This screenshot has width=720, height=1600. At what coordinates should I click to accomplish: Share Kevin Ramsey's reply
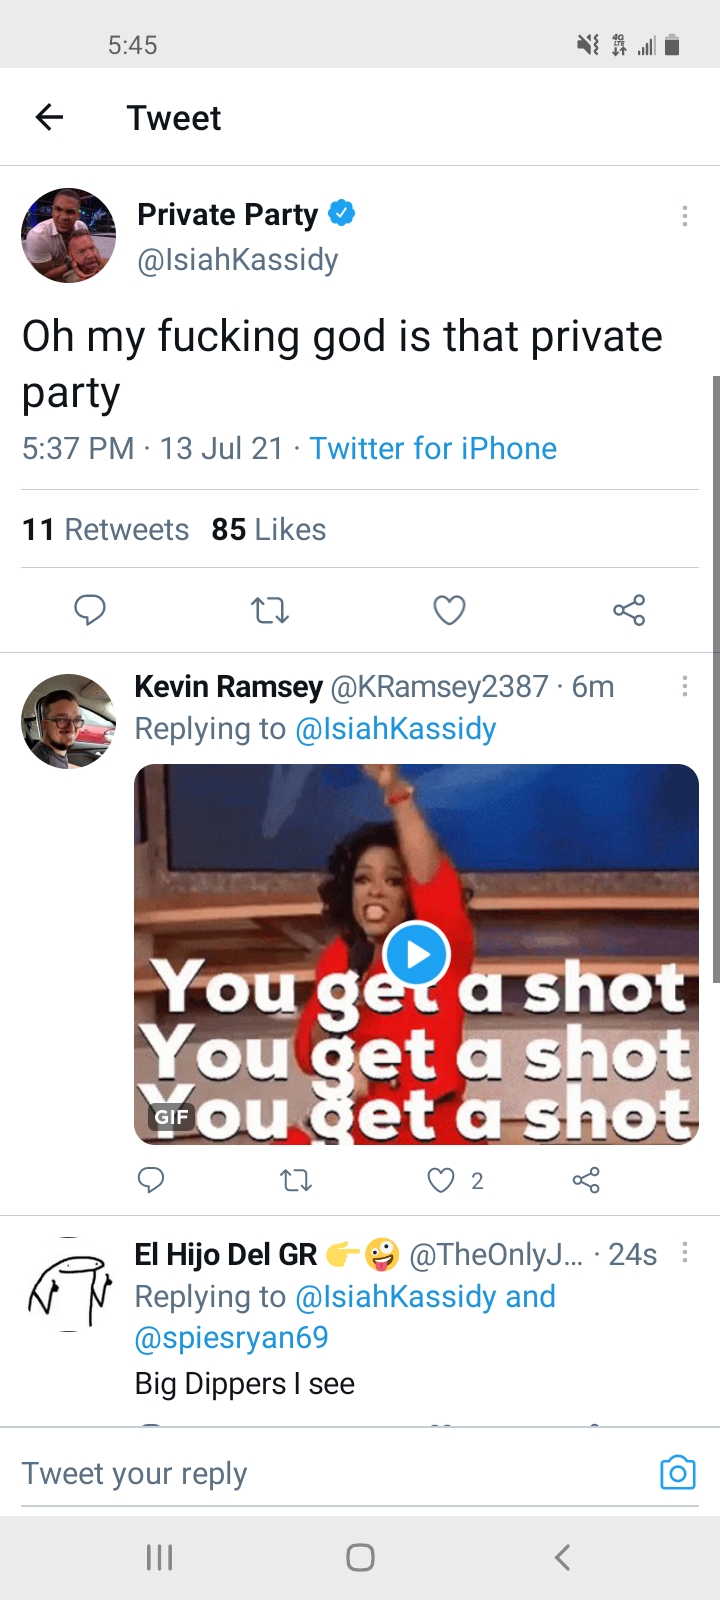point(586,1181)
